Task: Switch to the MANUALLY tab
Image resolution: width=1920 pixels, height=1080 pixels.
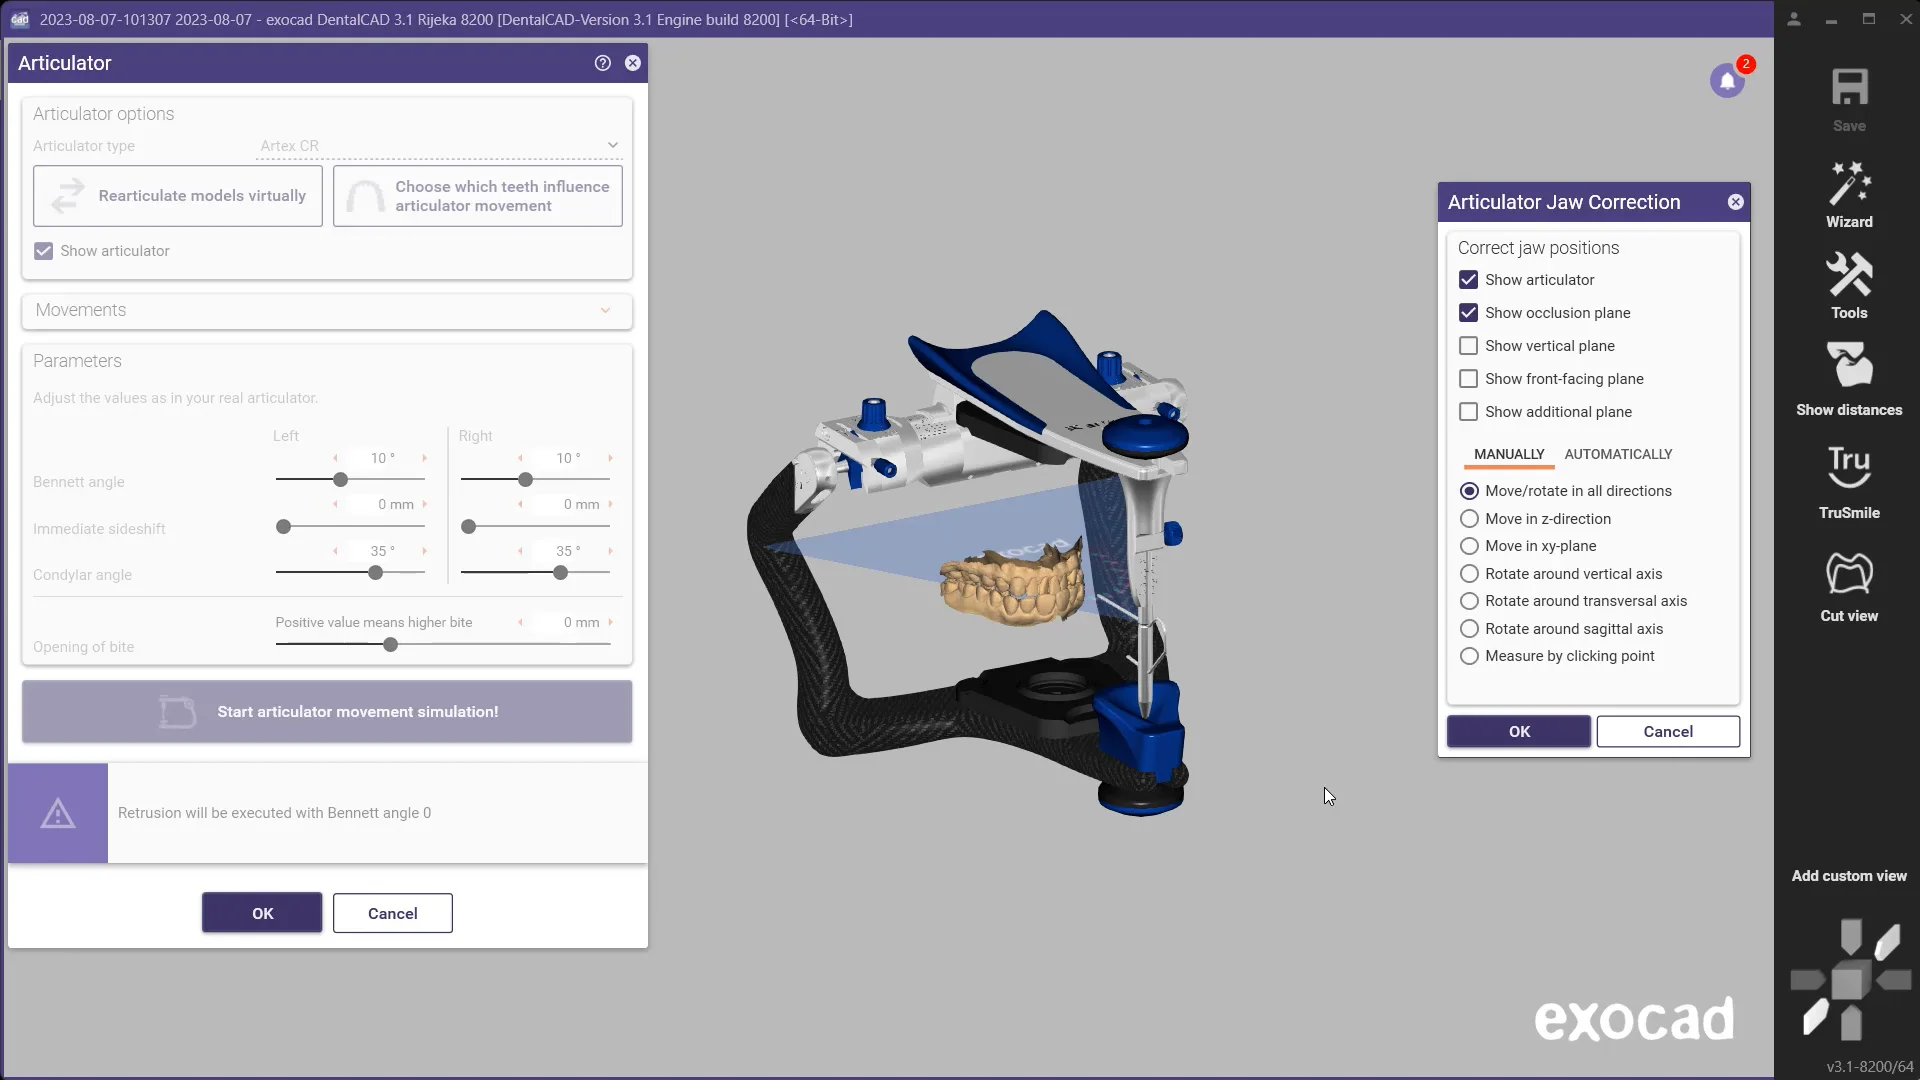Action: coord(1509,454)
